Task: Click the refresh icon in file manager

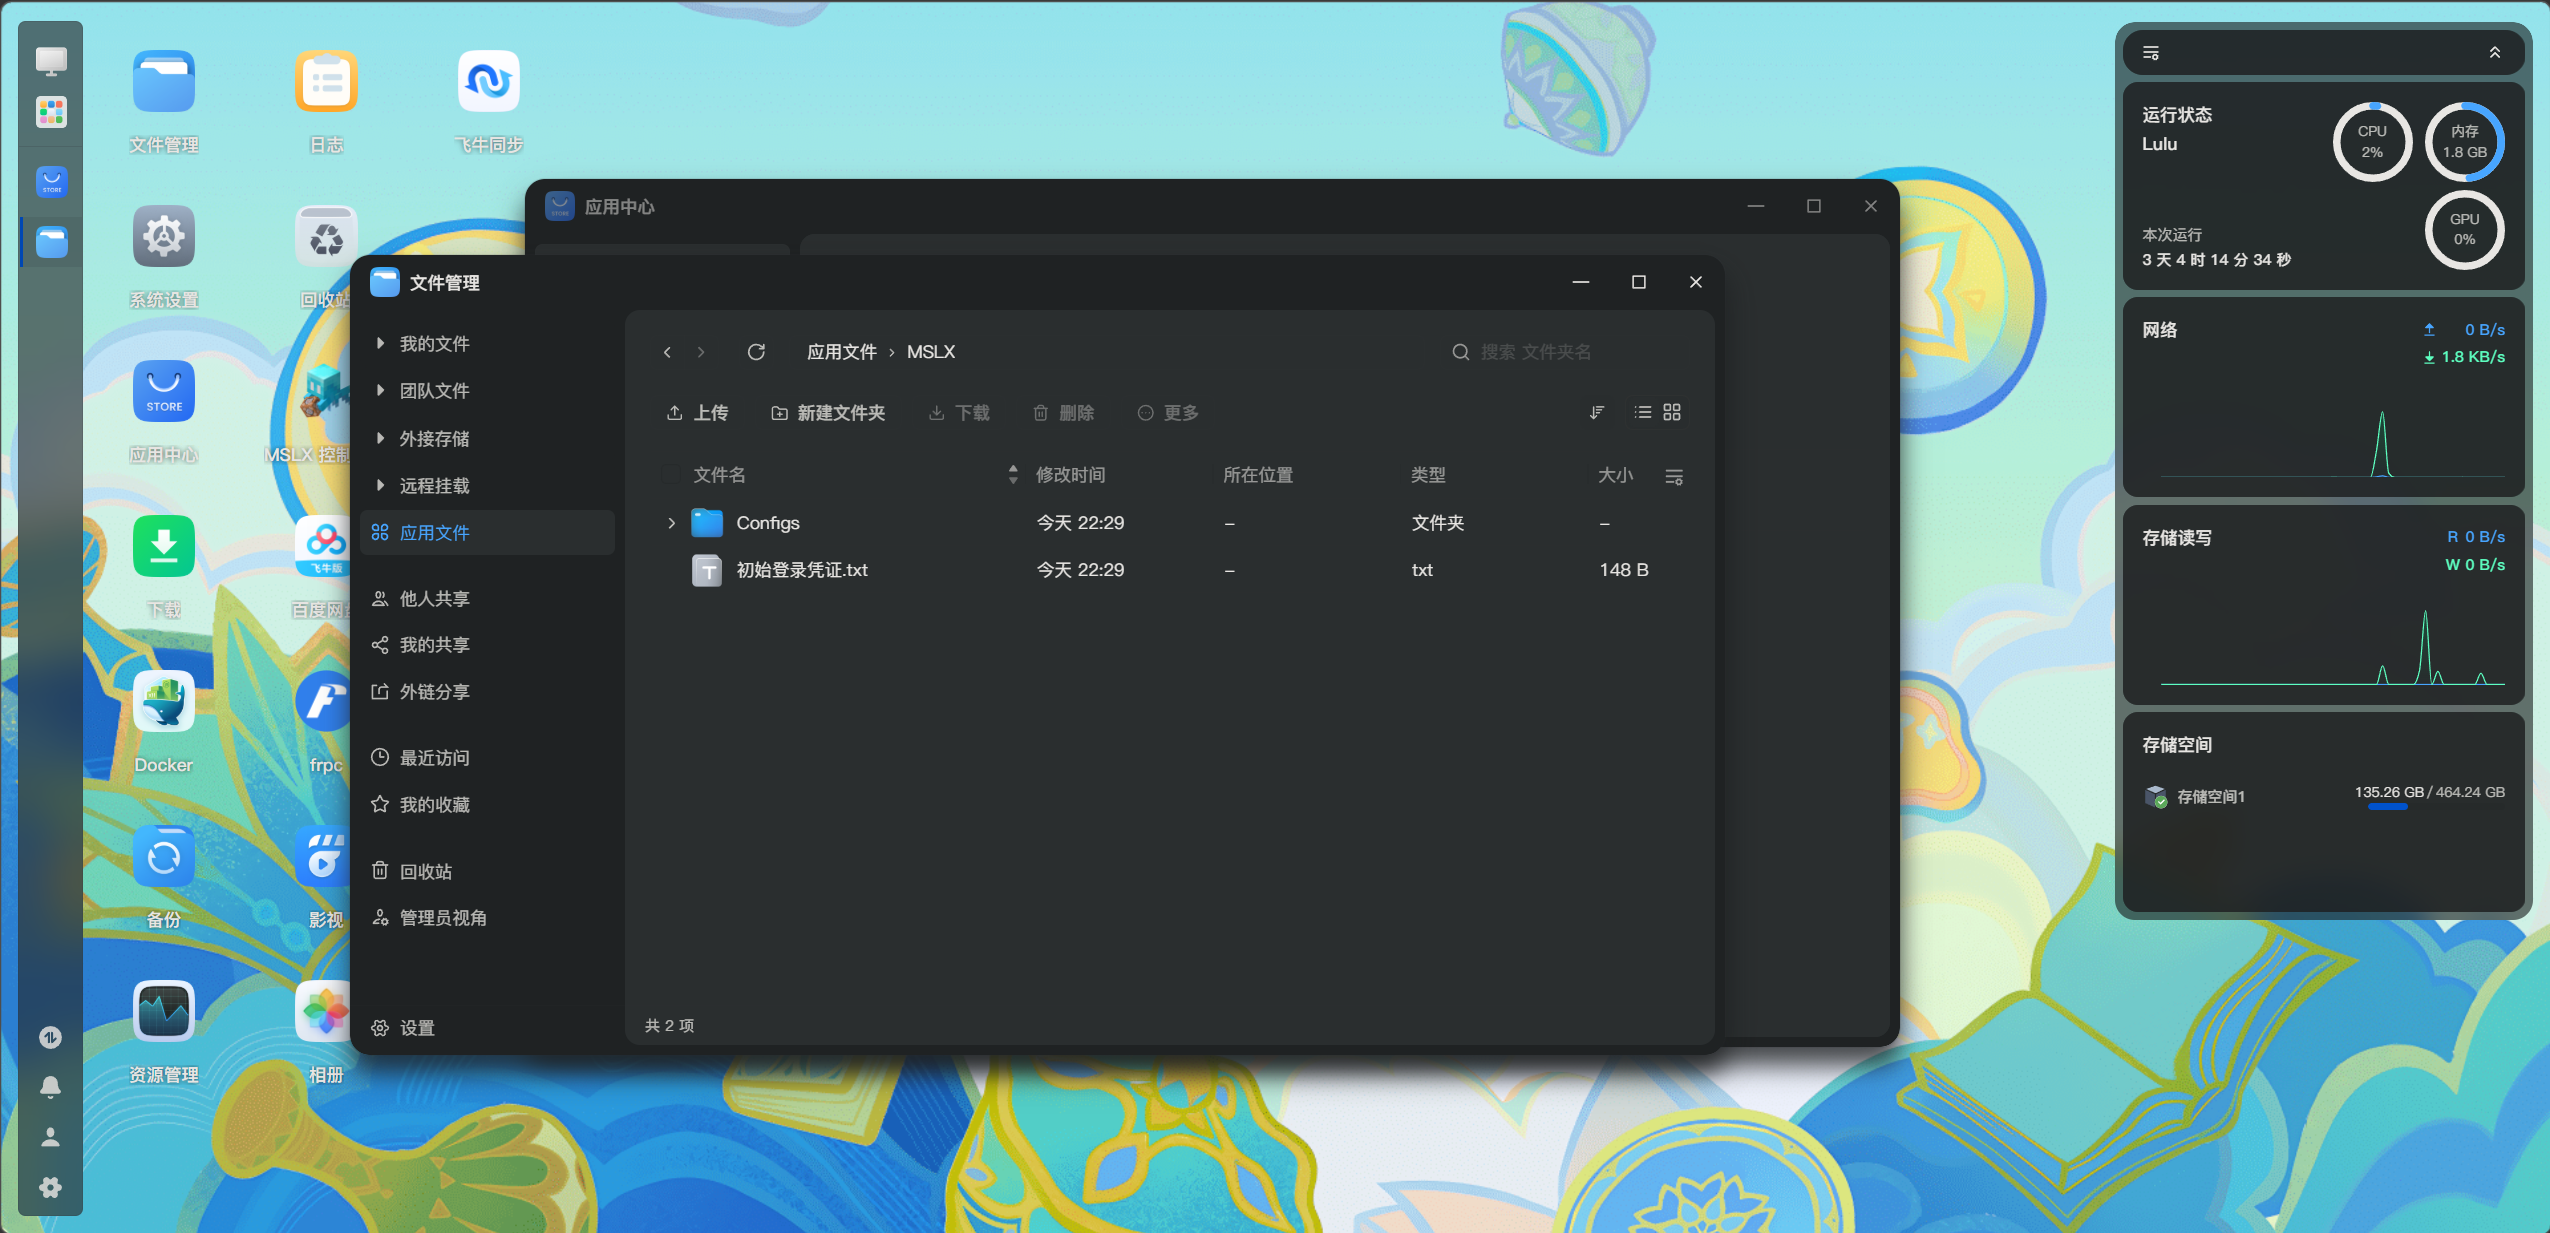Action: (x=756, y=352)
